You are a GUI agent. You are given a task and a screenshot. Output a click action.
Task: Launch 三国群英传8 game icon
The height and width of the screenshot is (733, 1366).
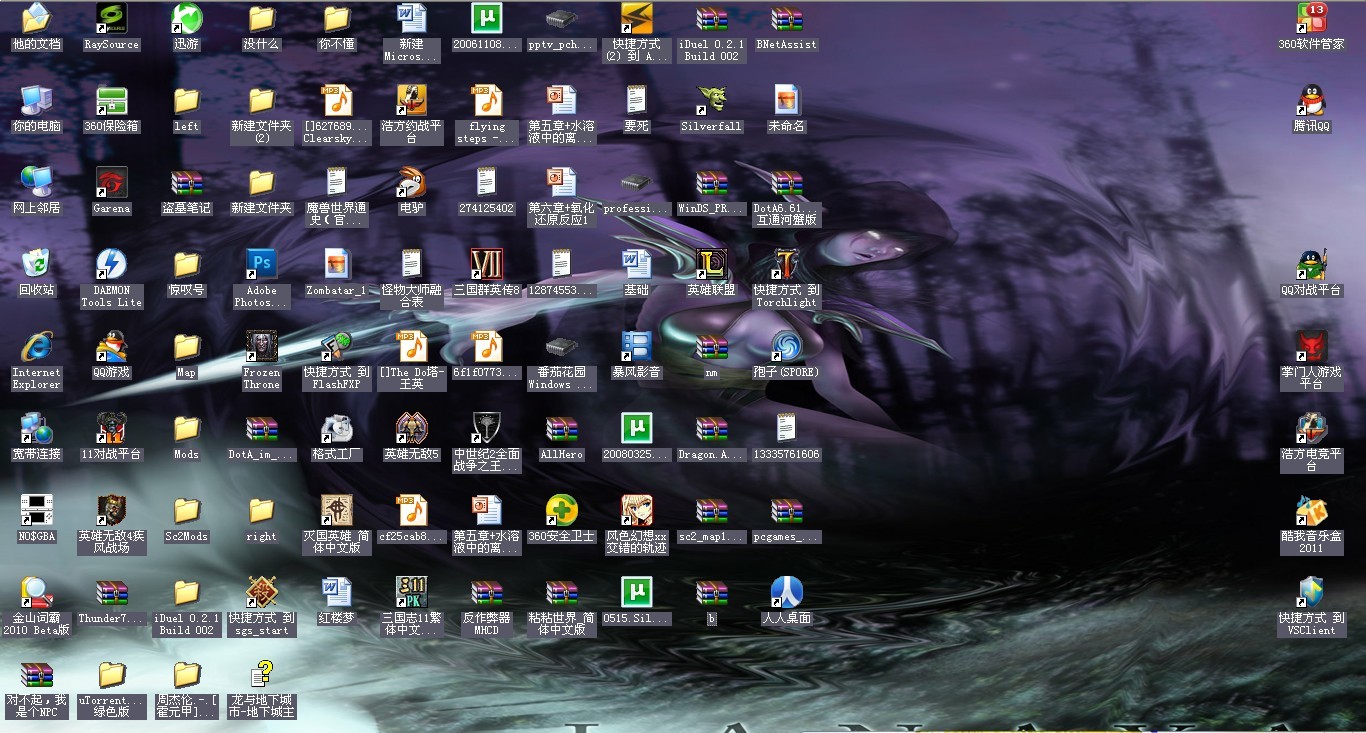[x=486, y=264]
